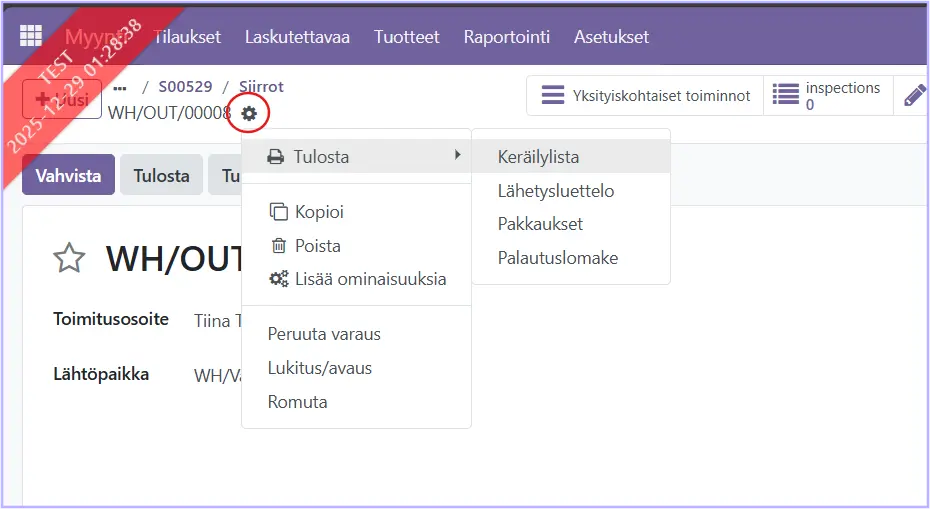Expand the breadcrumb ellipsis
The height and width of the screenshot is (509, 930).
pos(119,87)
